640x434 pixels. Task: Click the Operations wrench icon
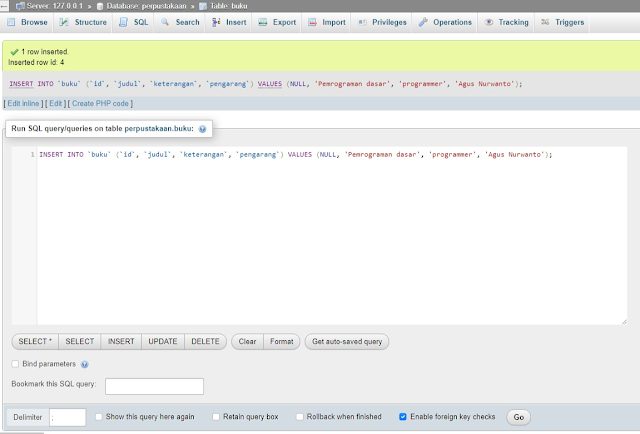pos(423,22)
